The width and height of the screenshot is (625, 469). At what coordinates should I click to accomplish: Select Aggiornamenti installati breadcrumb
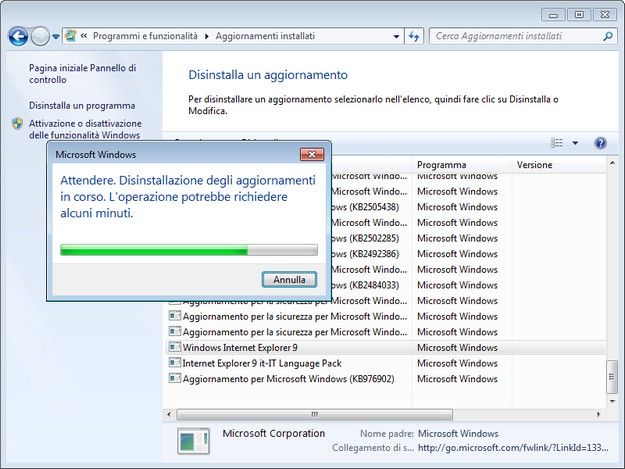coord(265,36)
